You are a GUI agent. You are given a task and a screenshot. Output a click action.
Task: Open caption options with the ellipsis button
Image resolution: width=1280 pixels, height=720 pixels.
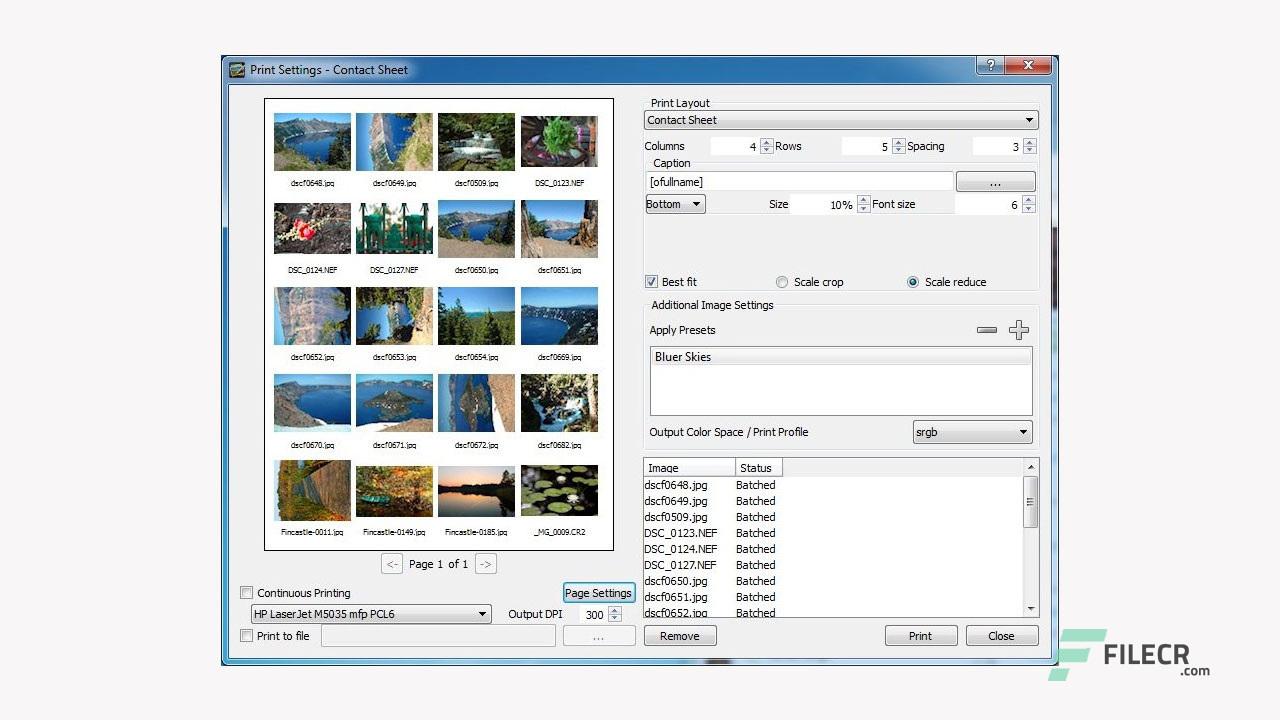click(996, 182)
